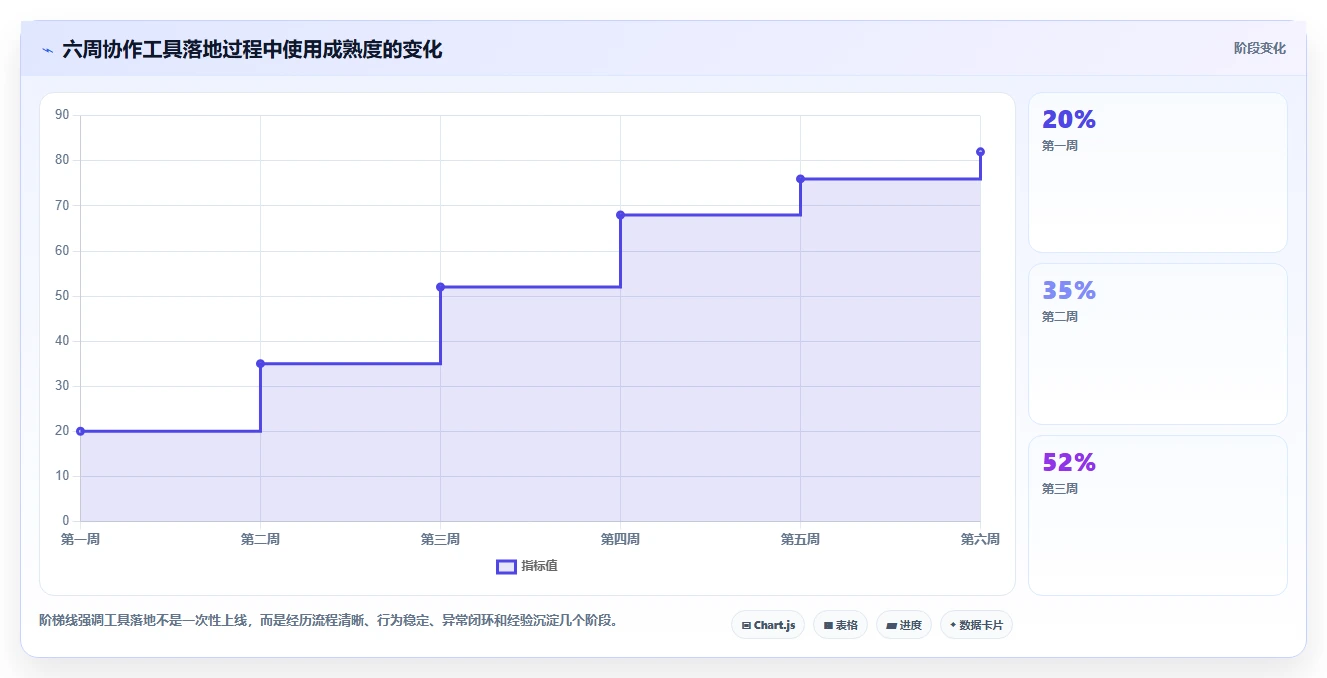
Task: Click the data point at 68 for 第四周
Action: [x=620, y=215]
